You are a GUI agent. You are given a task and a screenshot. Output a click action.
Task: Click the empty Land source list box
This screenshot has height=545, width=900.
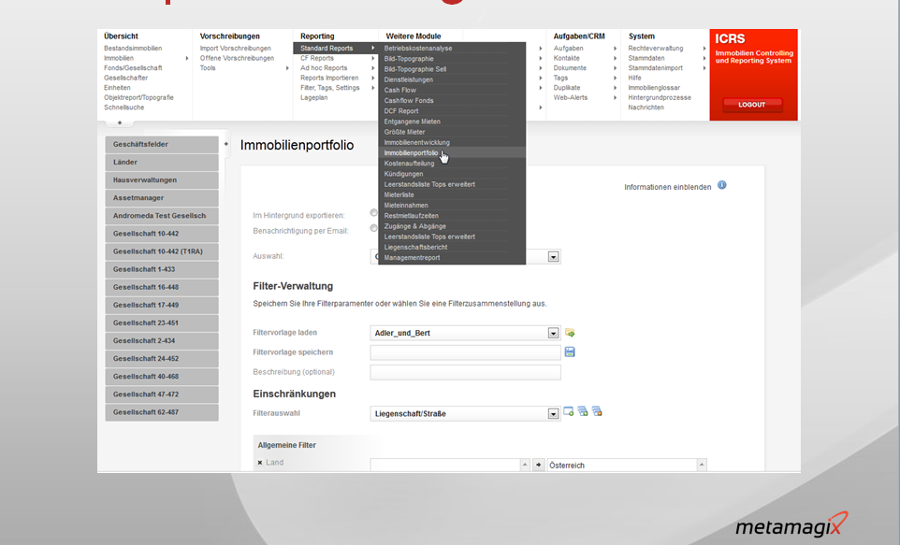click(x=445, y=465)
